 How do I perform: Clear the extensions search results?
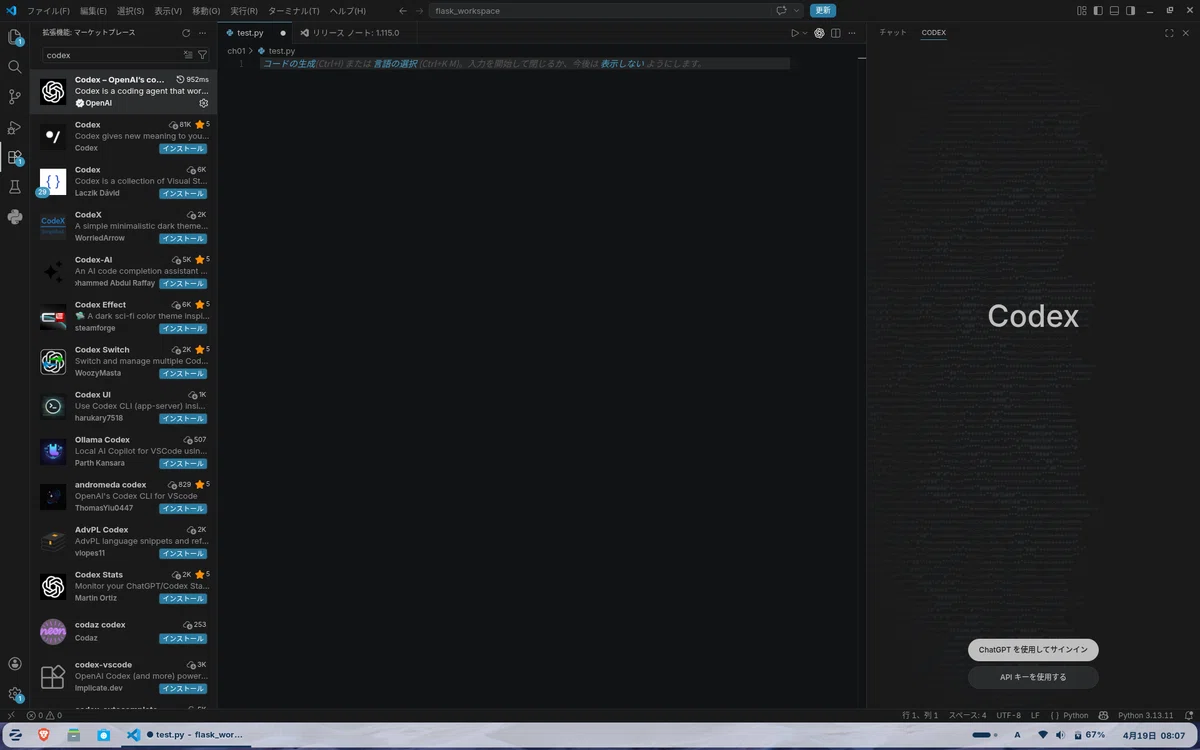tap(188, 55)
